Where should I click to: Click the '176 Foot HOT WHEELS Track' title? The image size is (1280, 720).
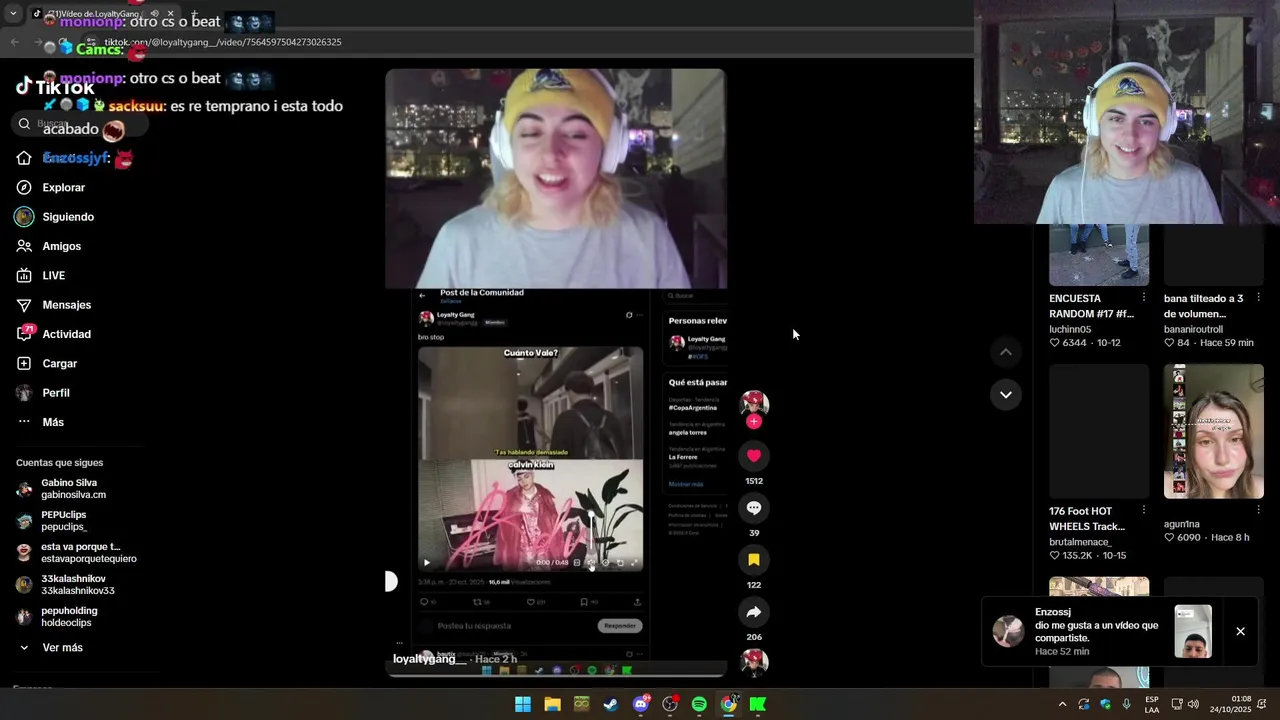[x=1087, y=519]
